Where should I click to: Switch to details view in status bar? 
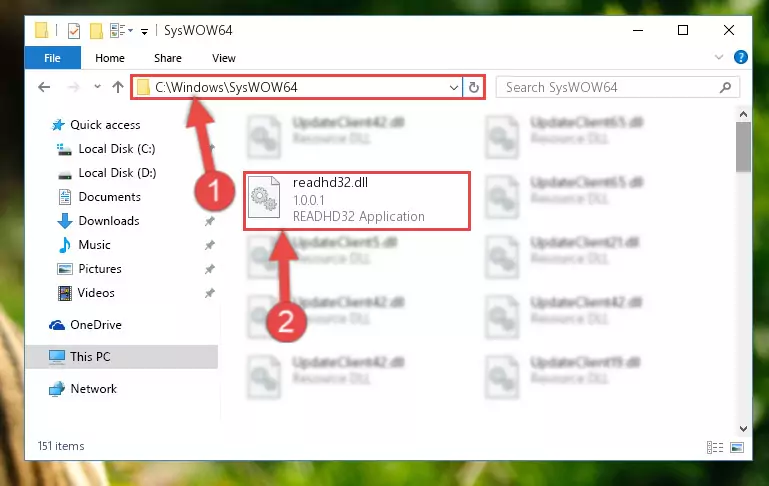[715, 447]
